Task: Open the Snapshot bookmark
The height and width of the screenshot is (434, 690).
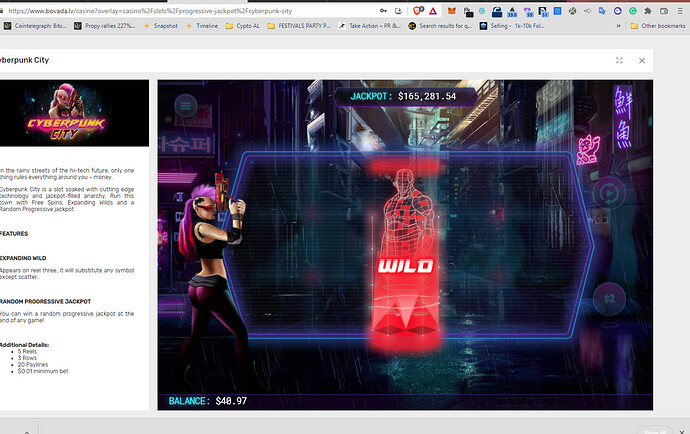Action: (x=161, y=26)
